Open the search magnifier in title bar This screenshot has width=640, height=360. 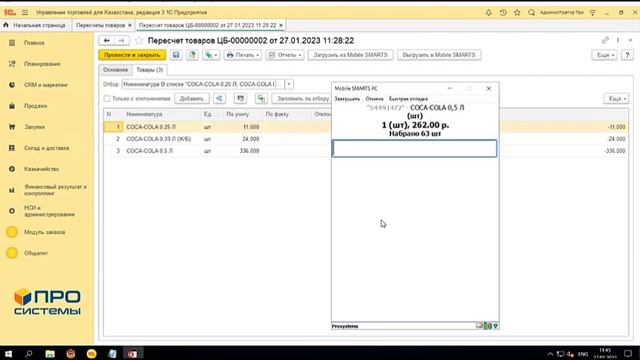point(531,13)
